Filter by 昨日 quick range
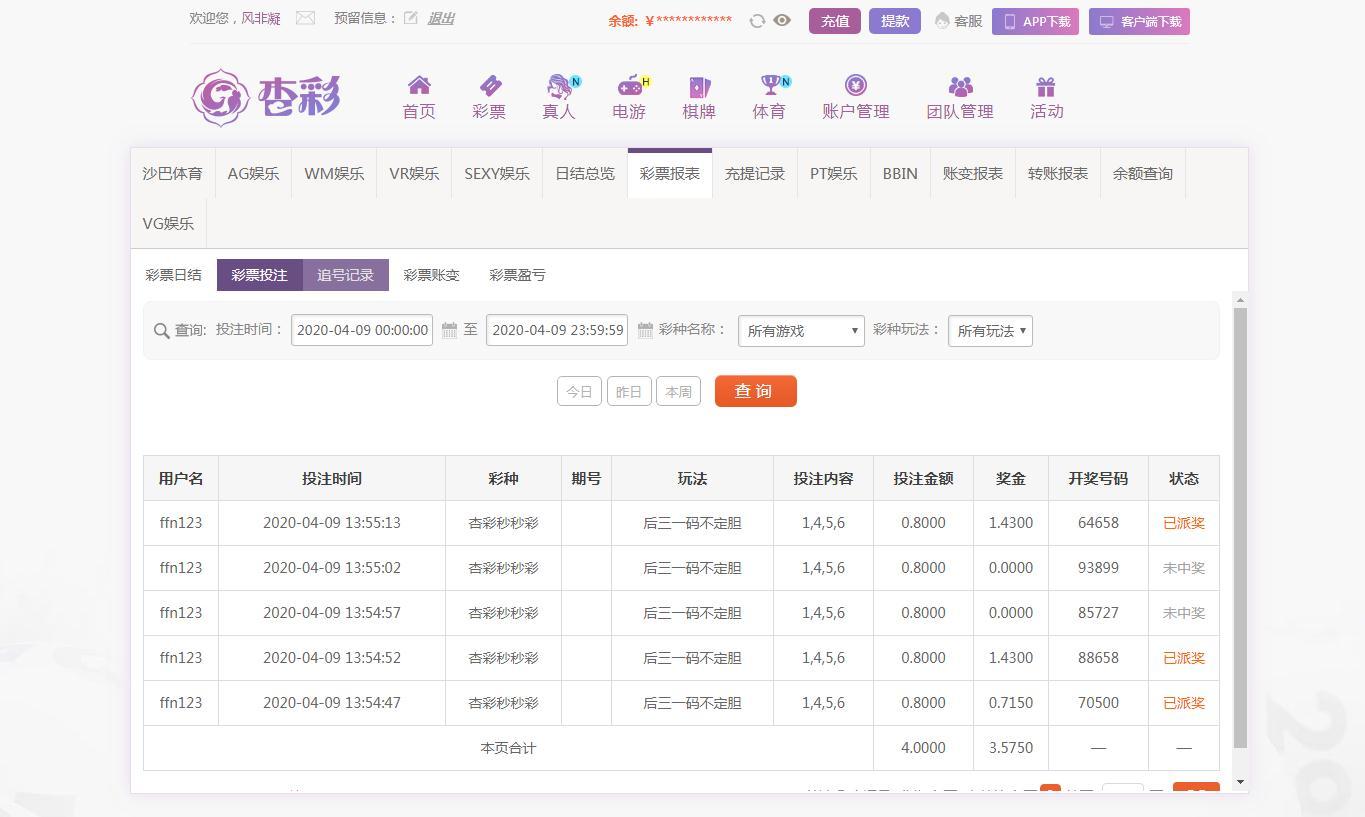The height and width of the screenshot is (817, 1365). (629, 391)
